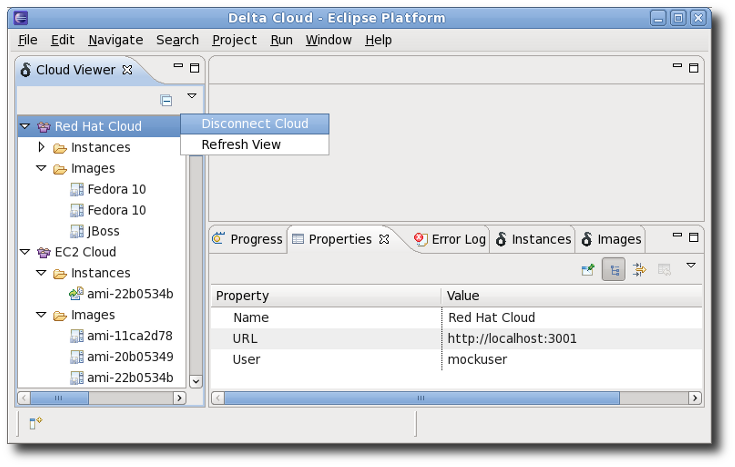Open the Navigate menu
This screenshot has height=467, width=735.
115,40
